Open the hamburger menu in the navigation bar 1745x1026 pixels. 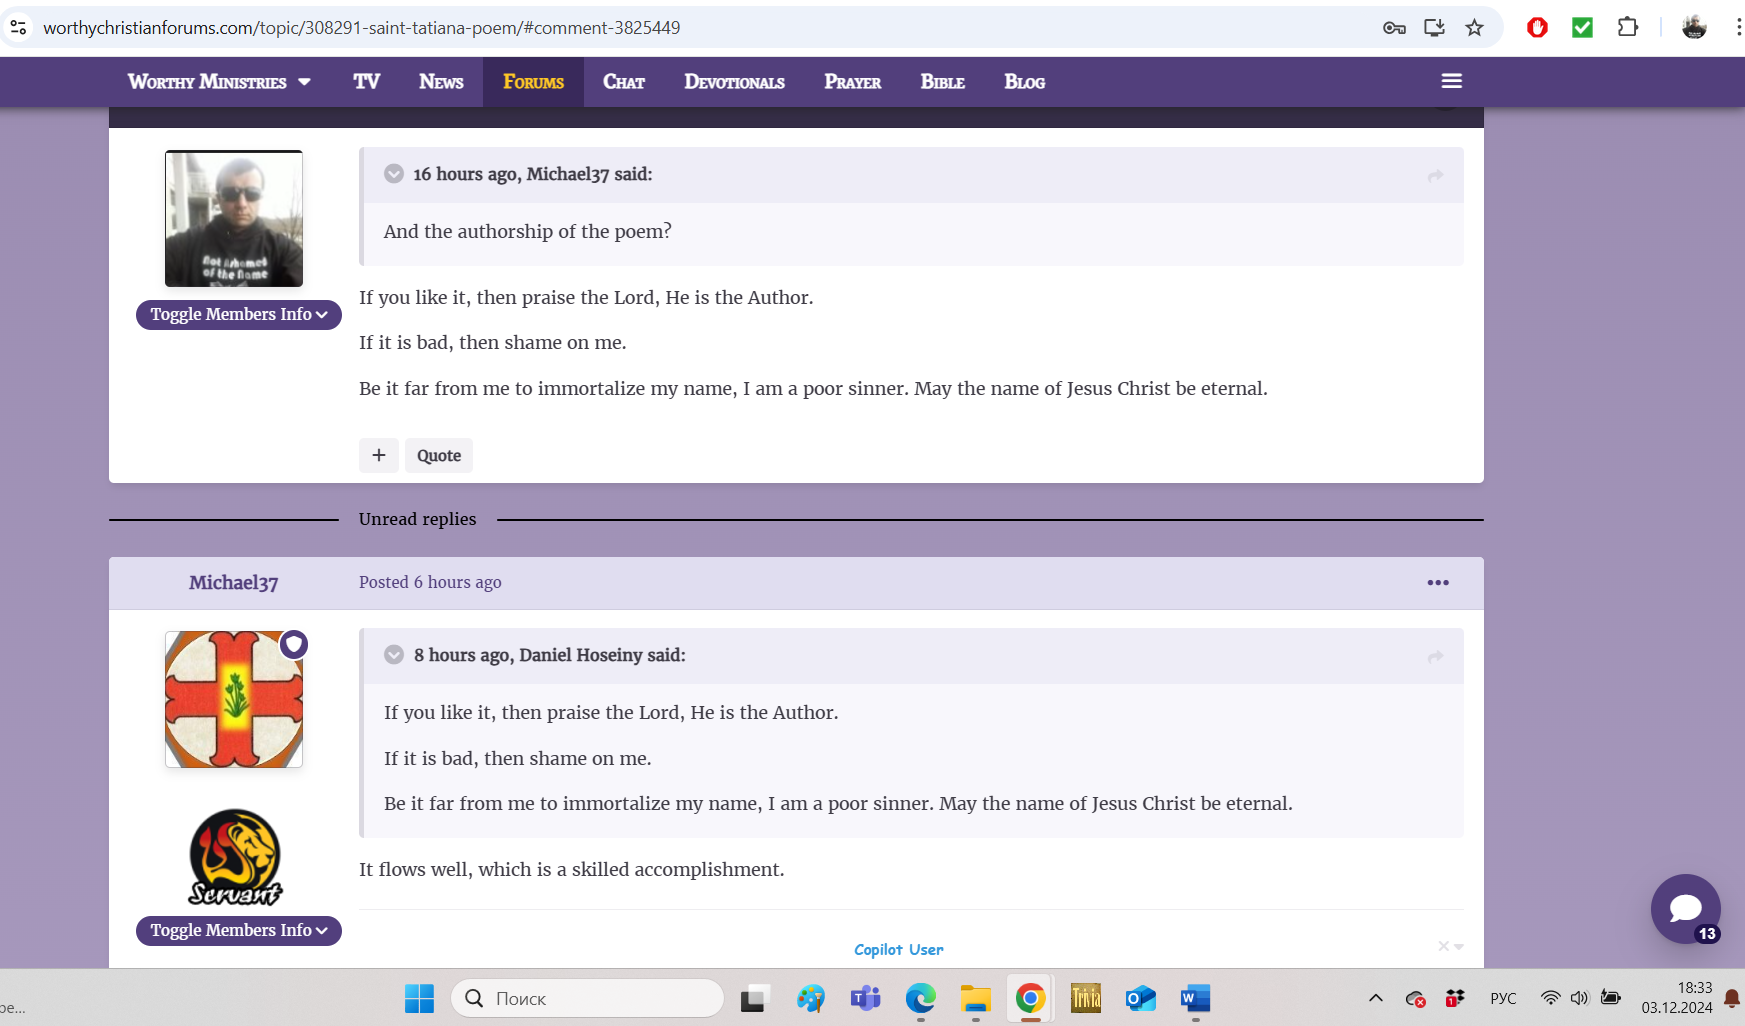tap(1451, 81)
